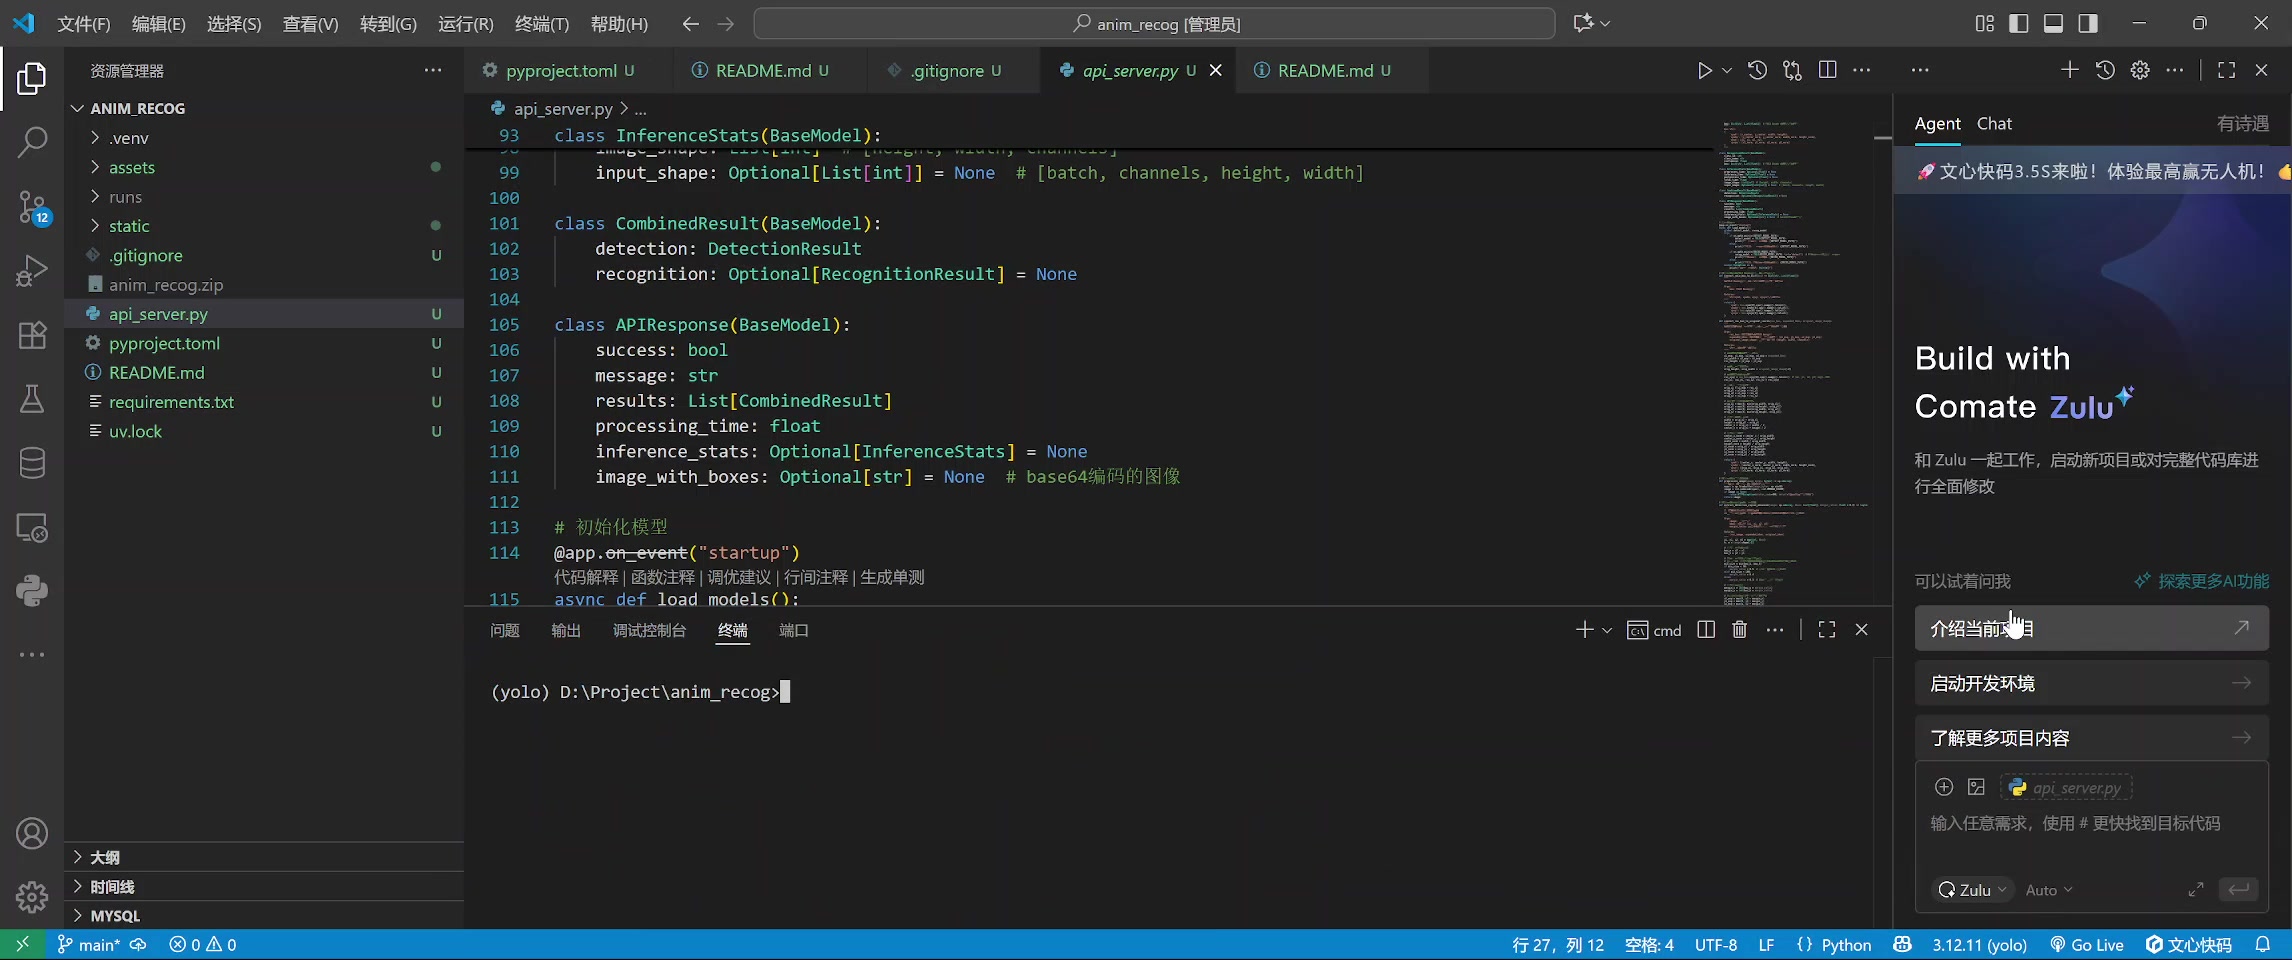Open Run and Debug view
The width and height of the screenshot is (2292, 960).
pos(32,270)
